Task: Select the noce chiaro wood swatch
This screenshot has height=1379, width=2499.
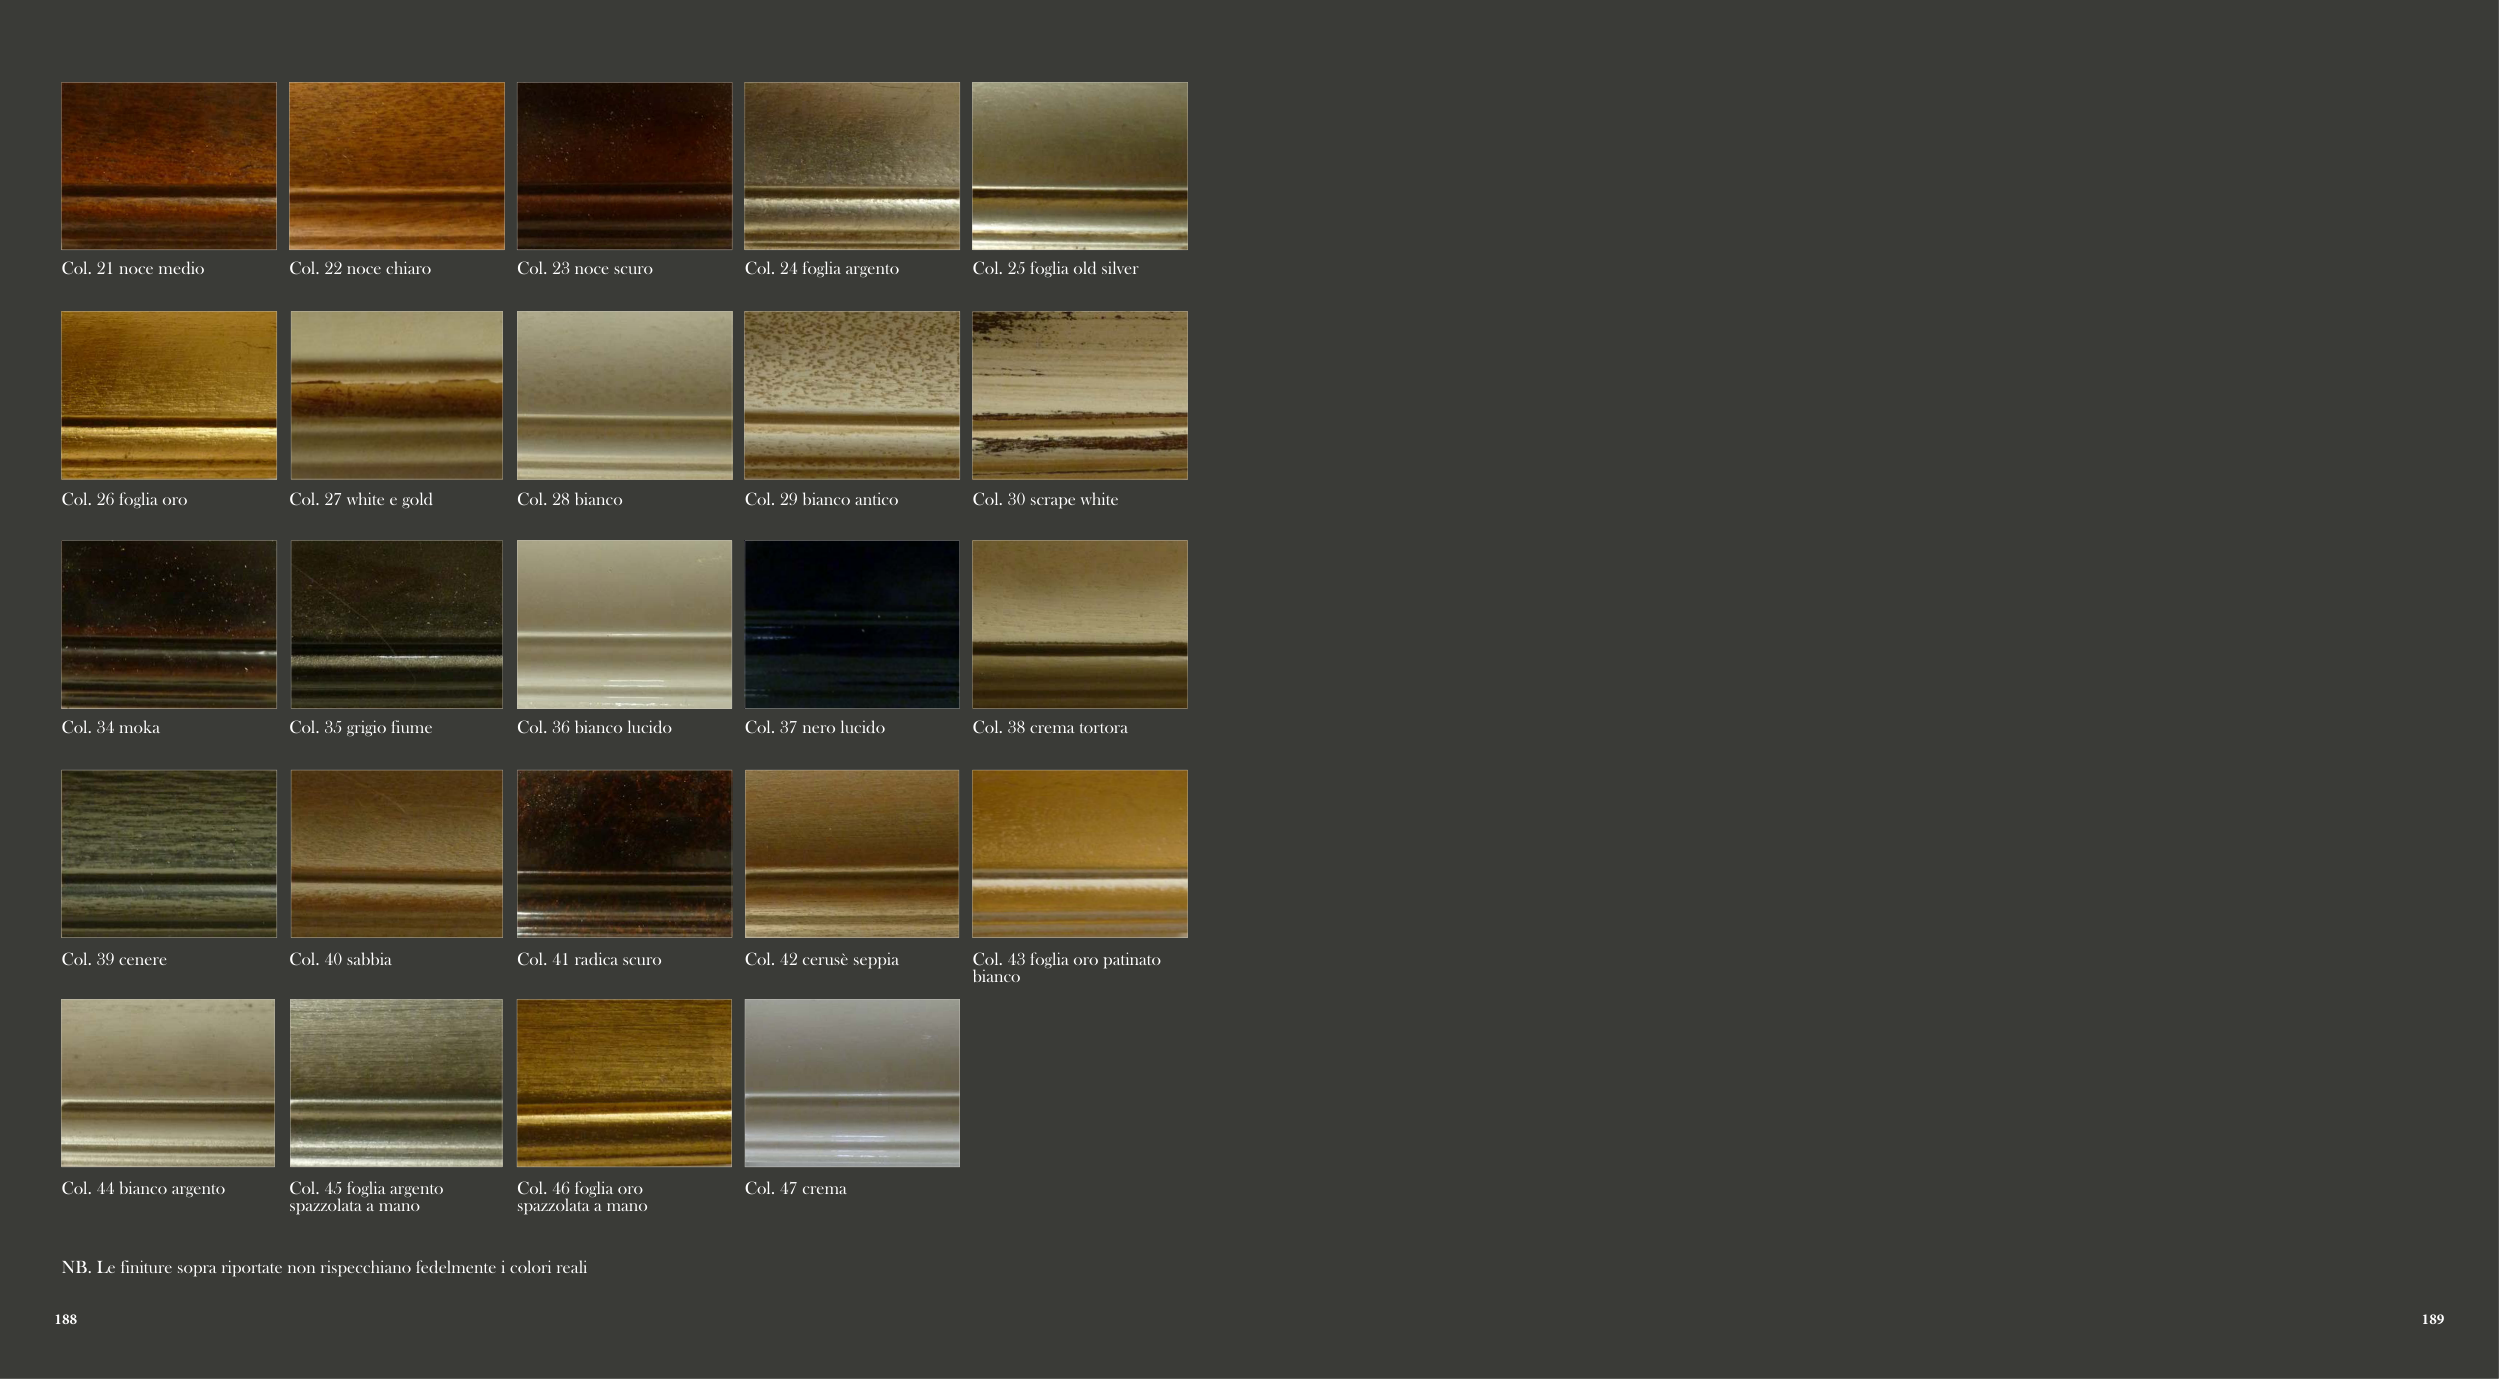Action: tap(396, 166)
